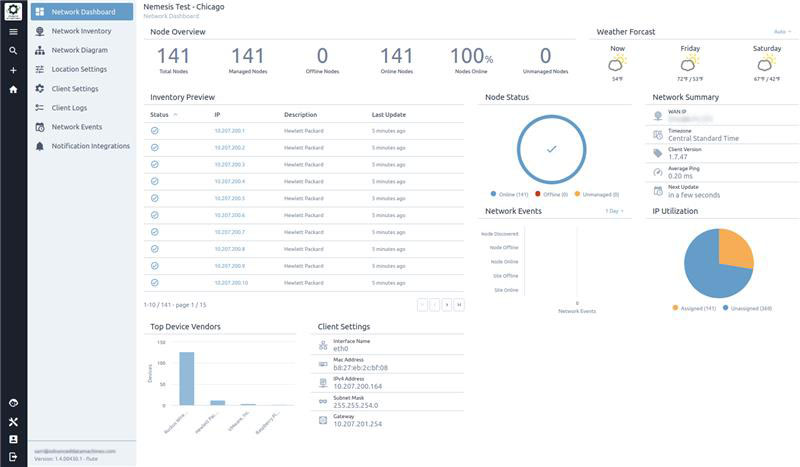The image size is (800, 467).
Task: Click the Network Diagram hierarchy icon
Action: point(40,50)
